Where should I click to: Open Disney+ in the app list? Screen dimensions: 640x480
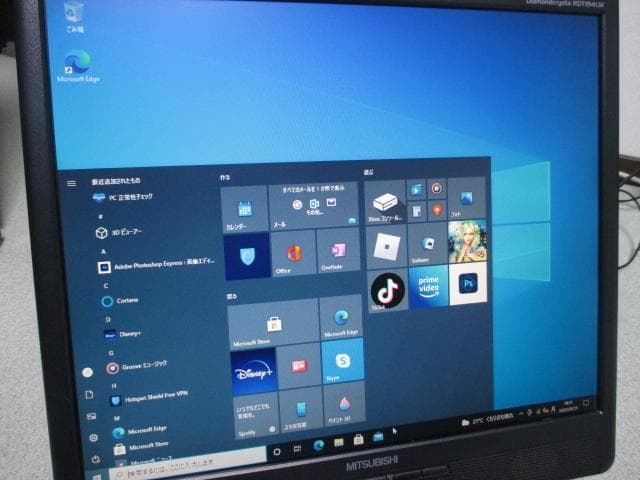[122, 334]
